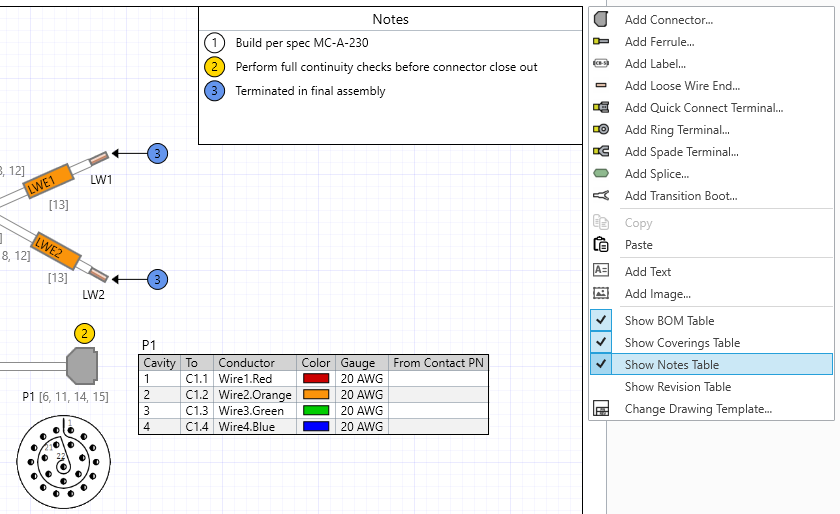This screenshot has height=514, width=840.
Task: Uncheck the Show BOM Table checkmark
Action: click(601, 320)
